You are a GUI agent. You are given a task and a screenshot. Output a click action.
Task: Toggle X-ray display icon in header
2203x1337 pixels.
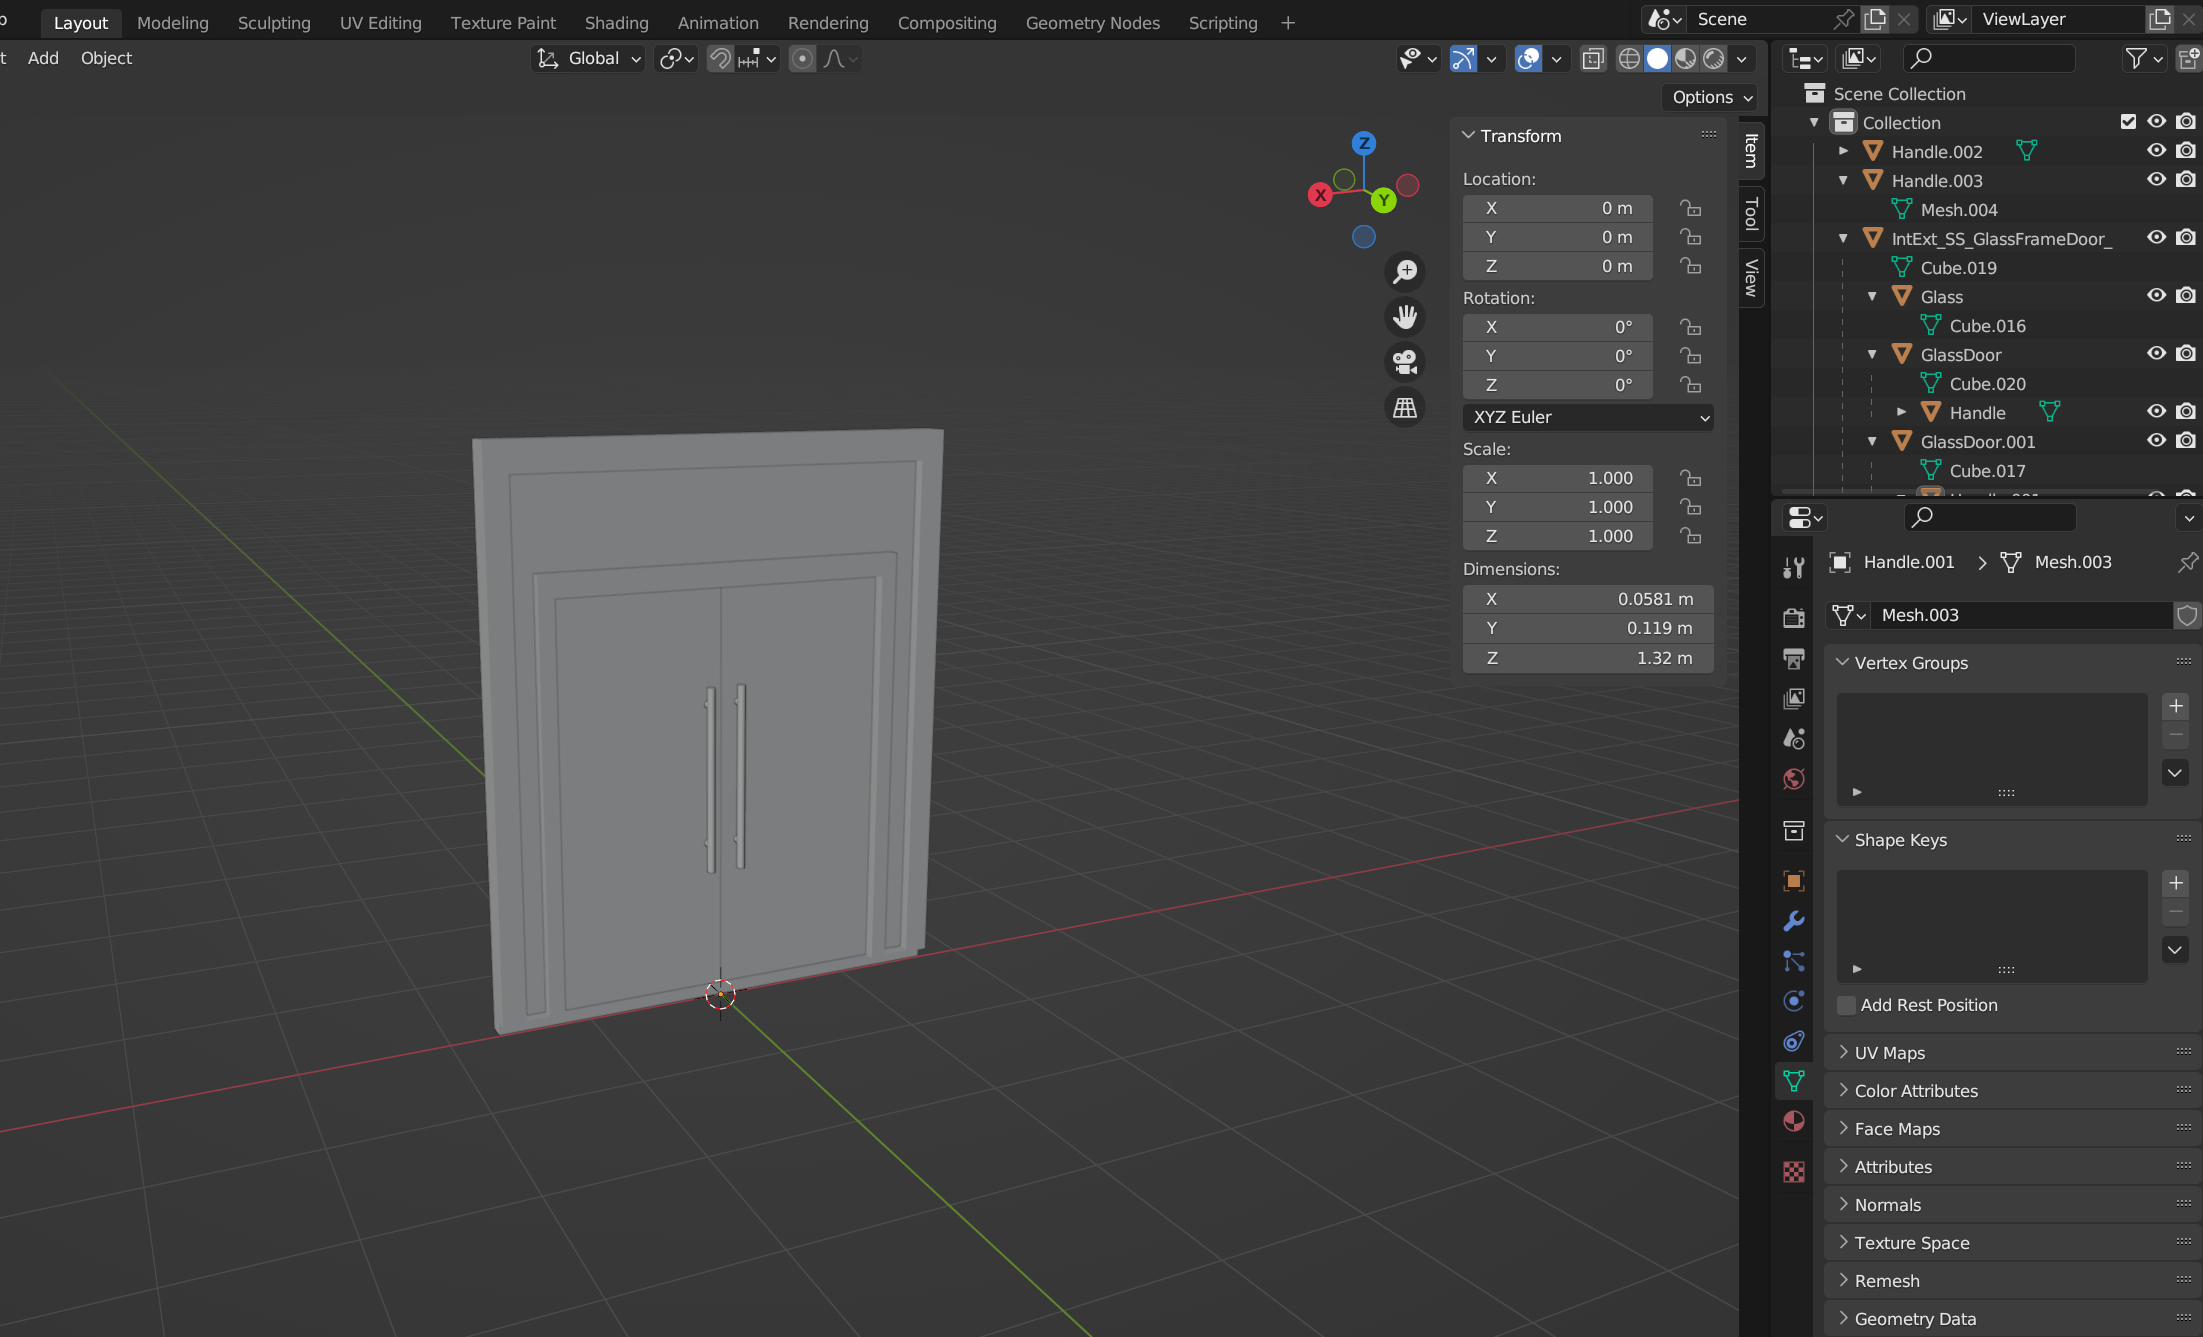tap(1593, 59)
